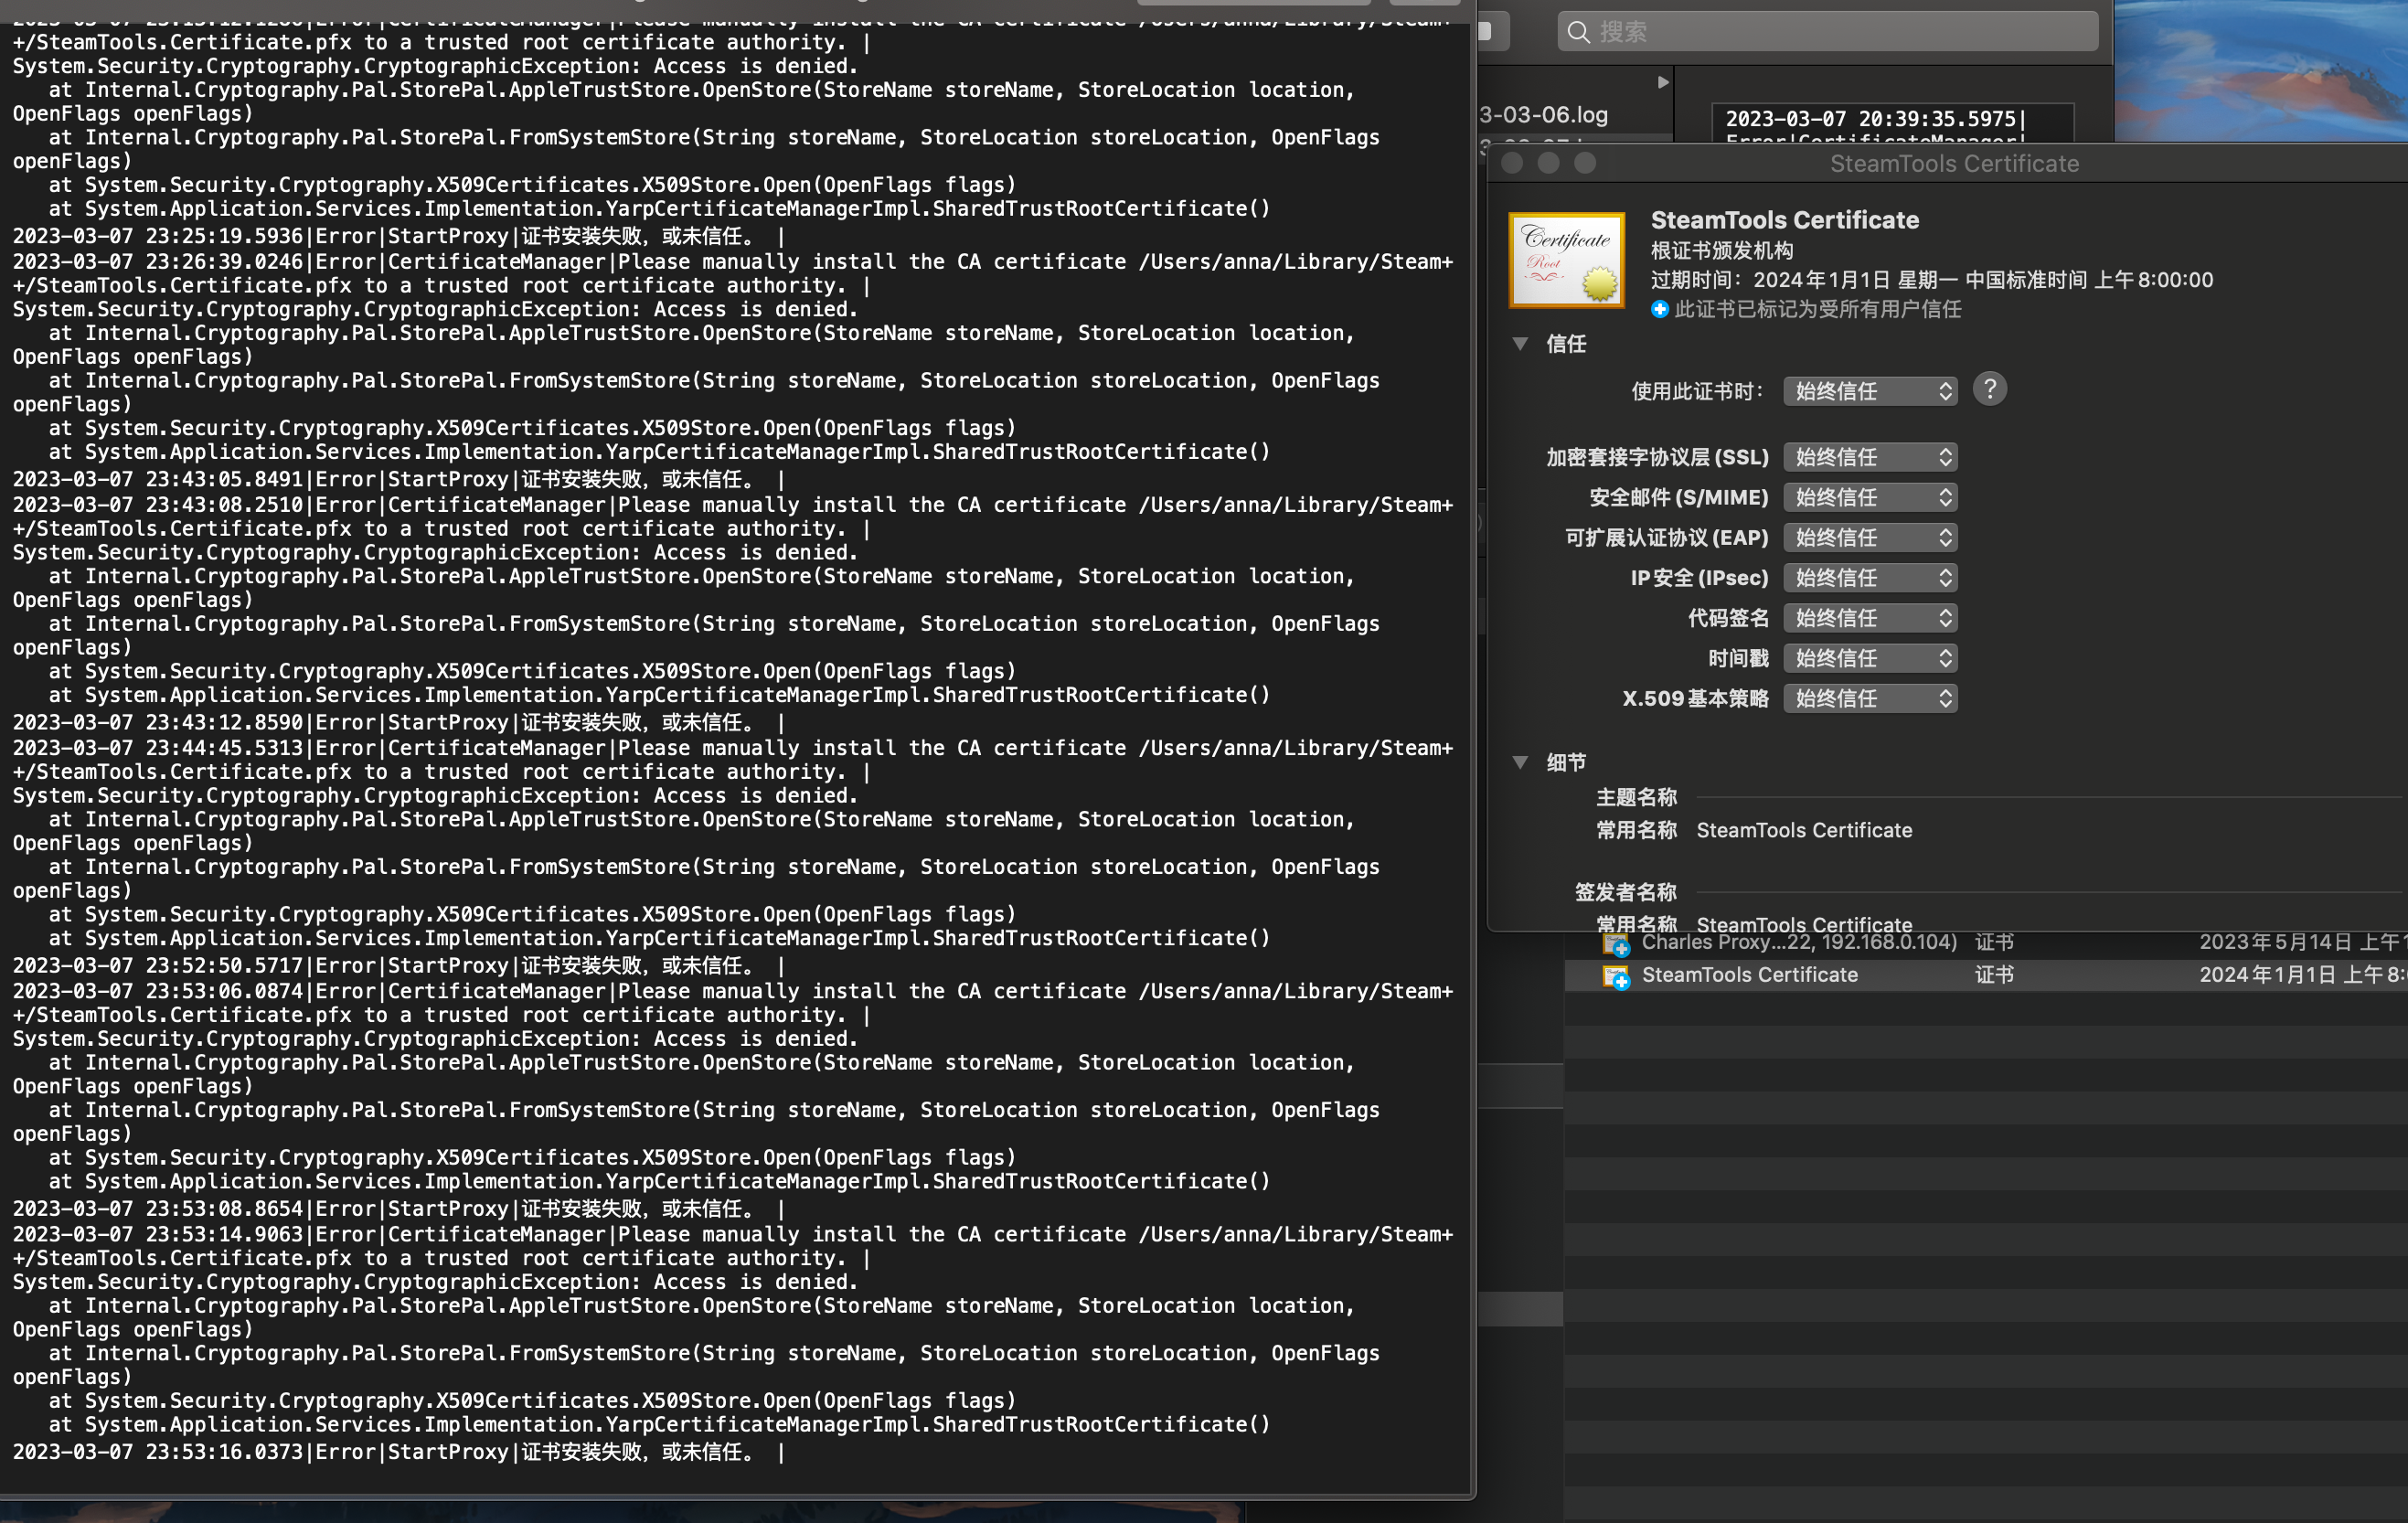Click the small right arrow in the Finder column
The image size is (2408, 1523).
pos(1663,82)
